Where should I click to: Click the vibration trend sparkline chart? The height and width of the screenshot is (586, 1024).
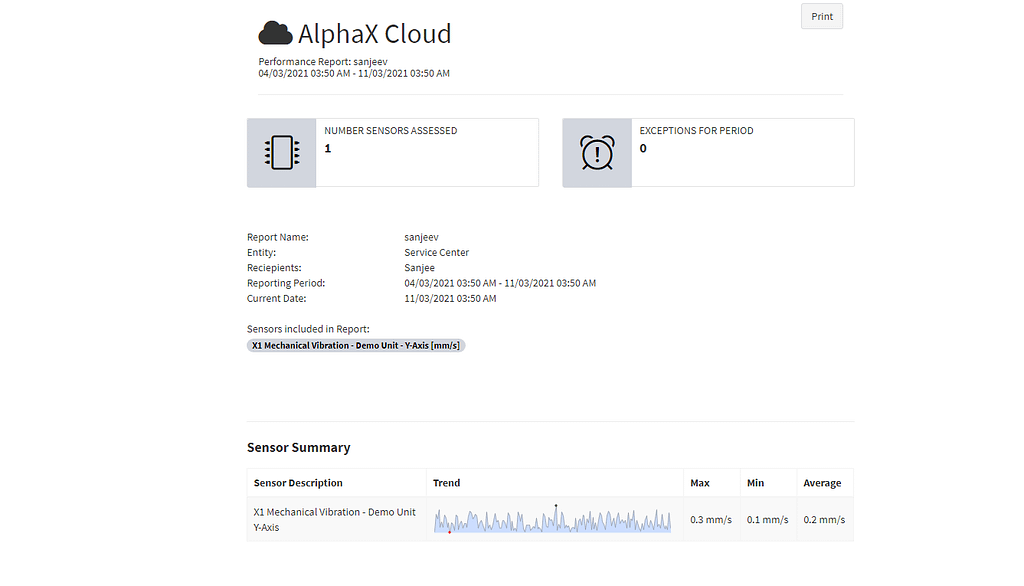coord(552,519)
